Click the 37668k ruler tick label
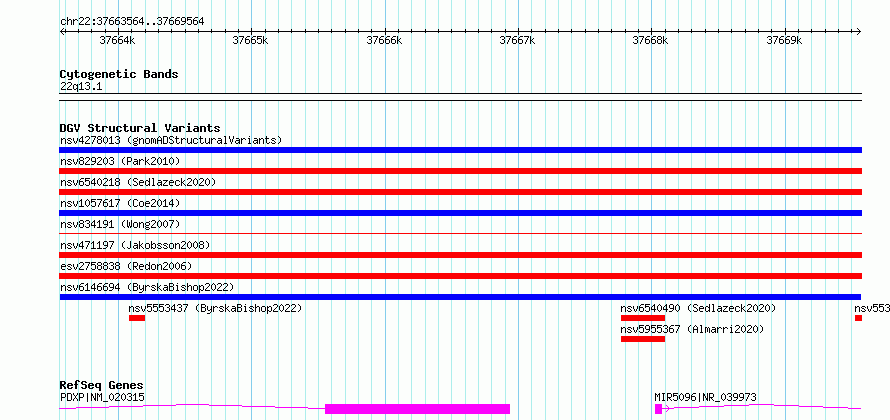This screenshot has height=420, width=890. click(x=650, y=40)
